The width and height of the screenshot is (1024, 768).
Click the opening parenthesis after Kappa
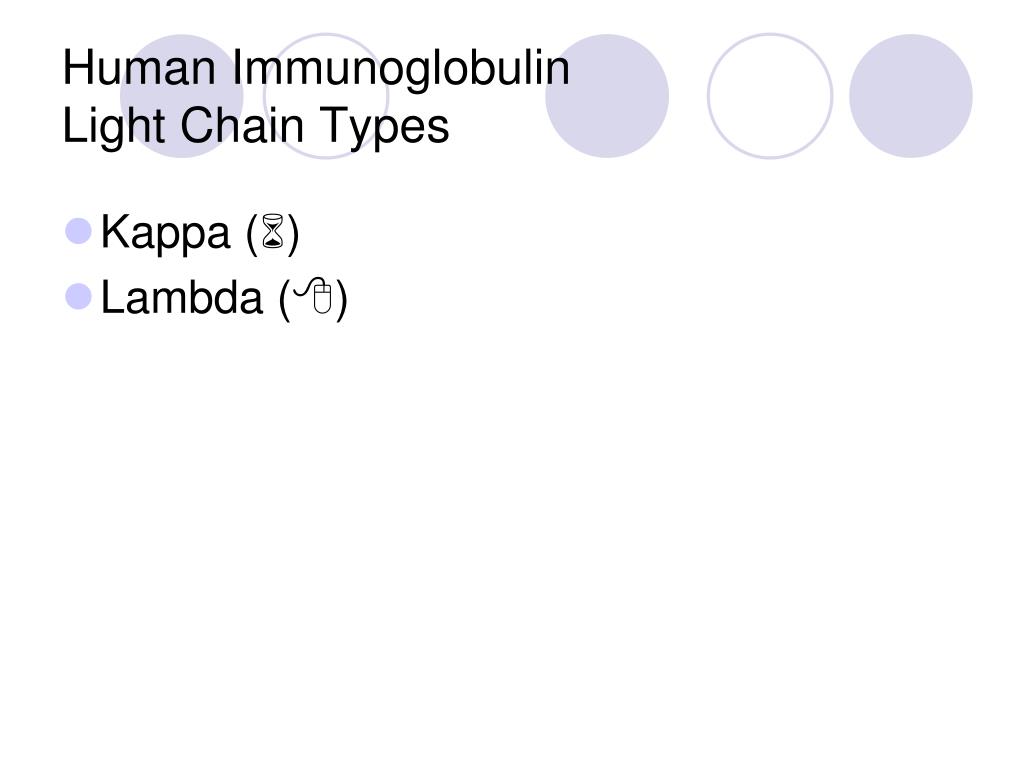(x=253, y=234)
